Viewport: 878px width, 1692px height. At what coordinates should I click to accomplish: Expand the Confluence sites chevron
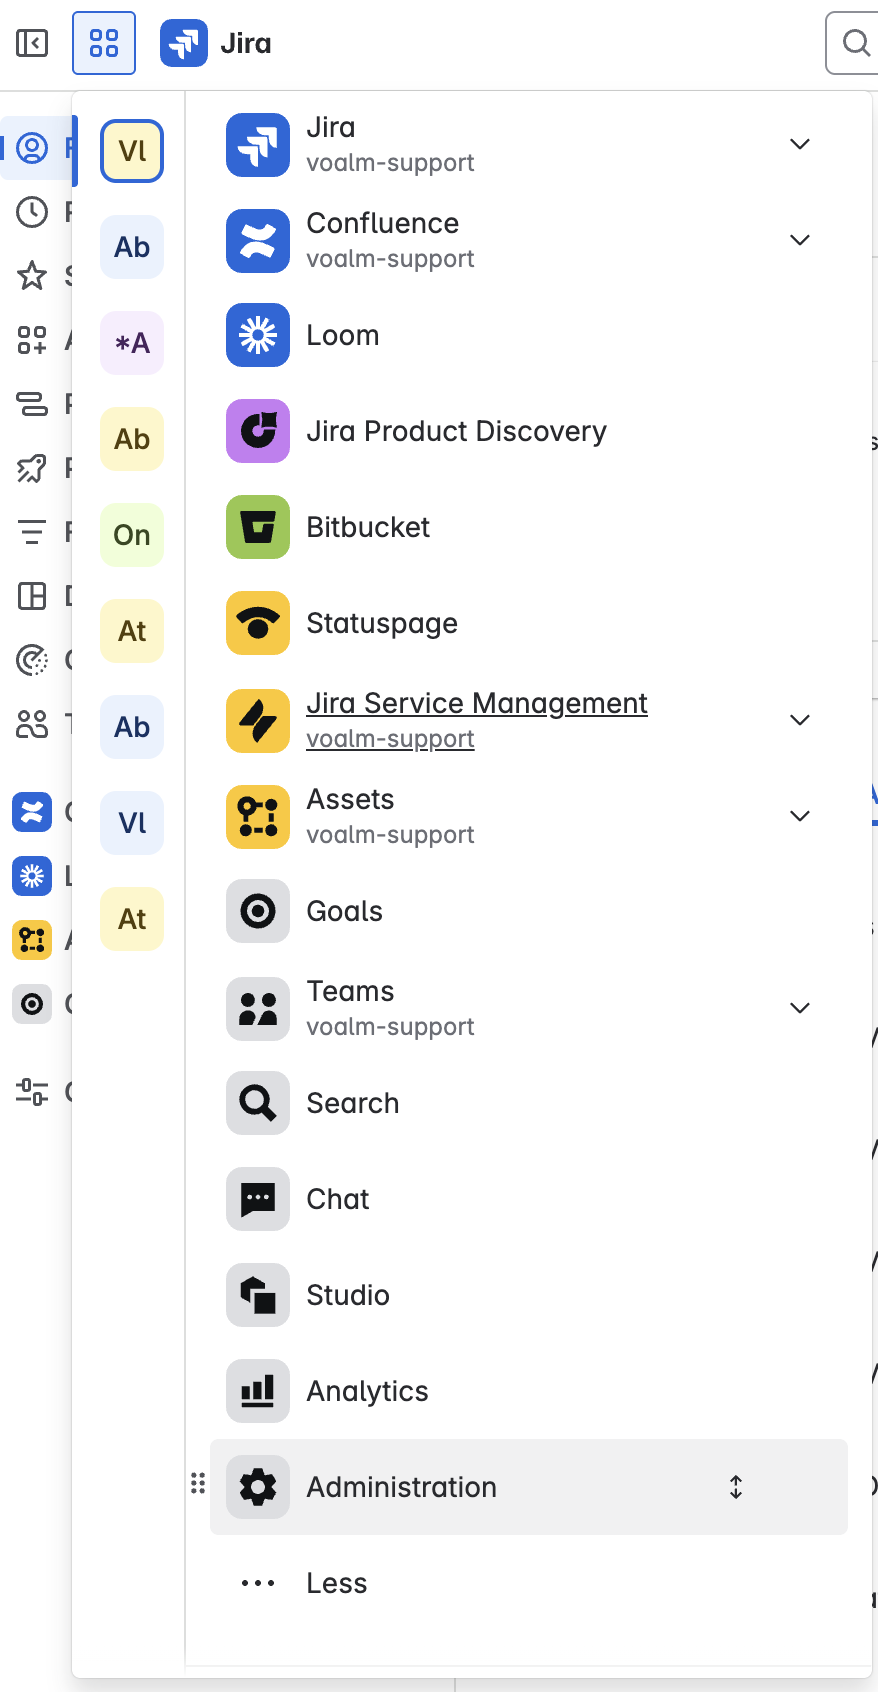click(799, 240)
